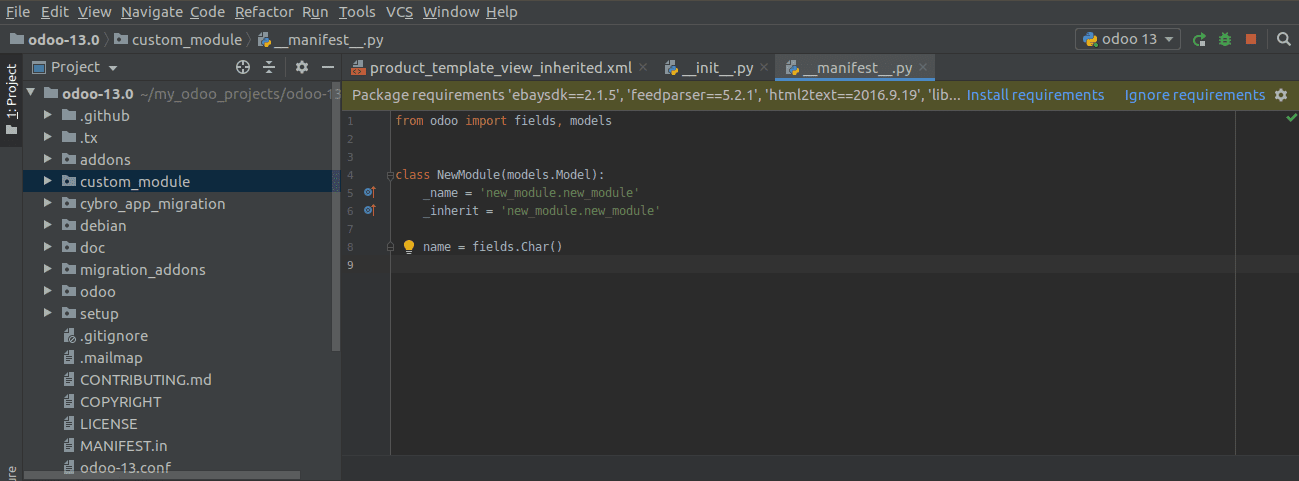
Task: Click Ignore requirements link
Action: 1195,95
